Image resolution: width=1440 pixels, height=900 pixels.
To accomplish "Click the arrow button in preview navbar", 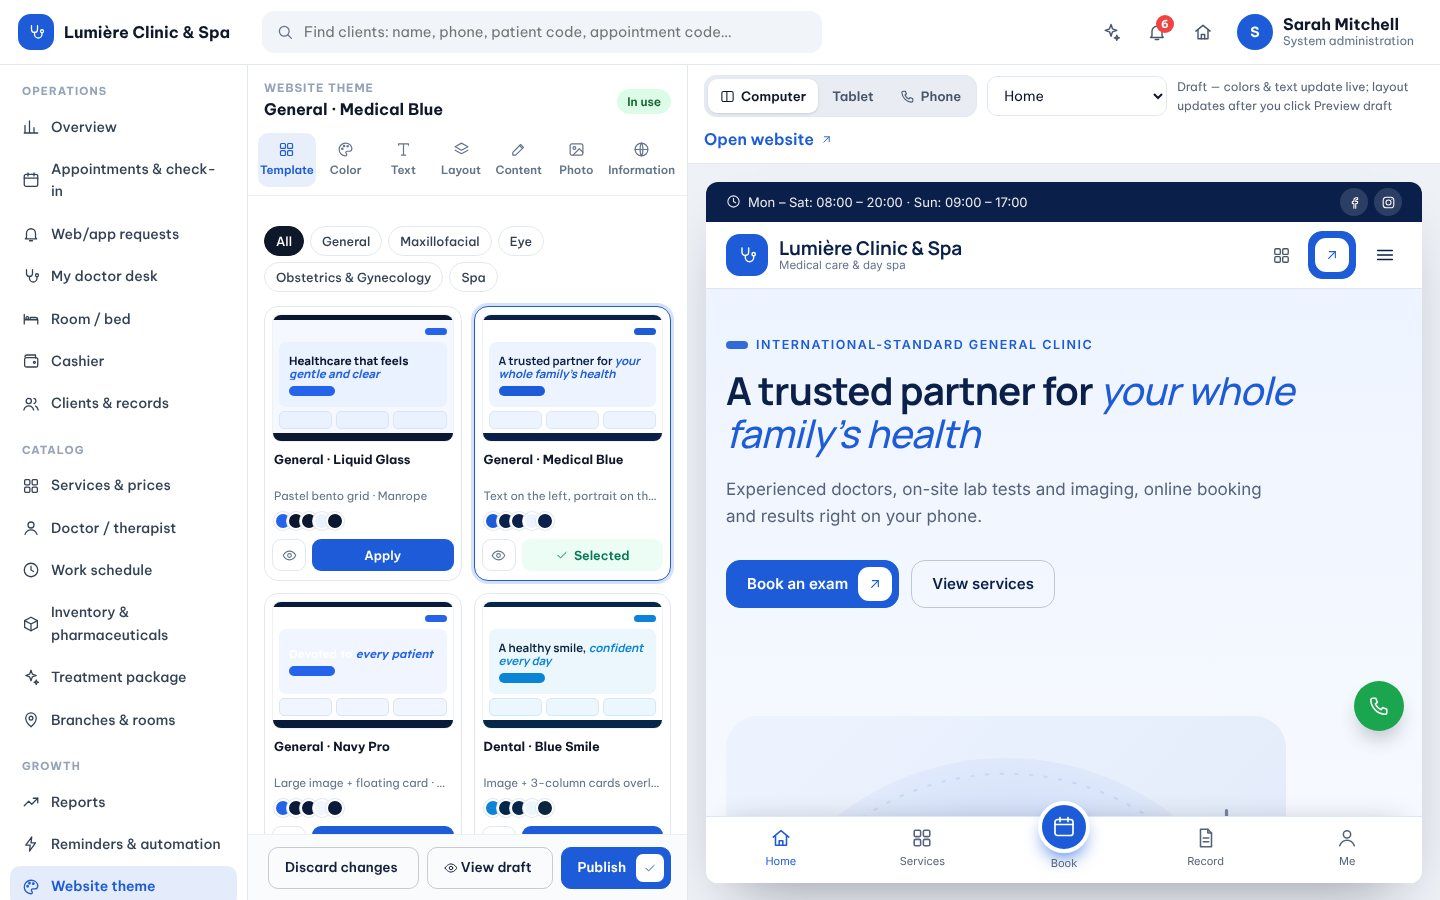I will [1332, 255].
